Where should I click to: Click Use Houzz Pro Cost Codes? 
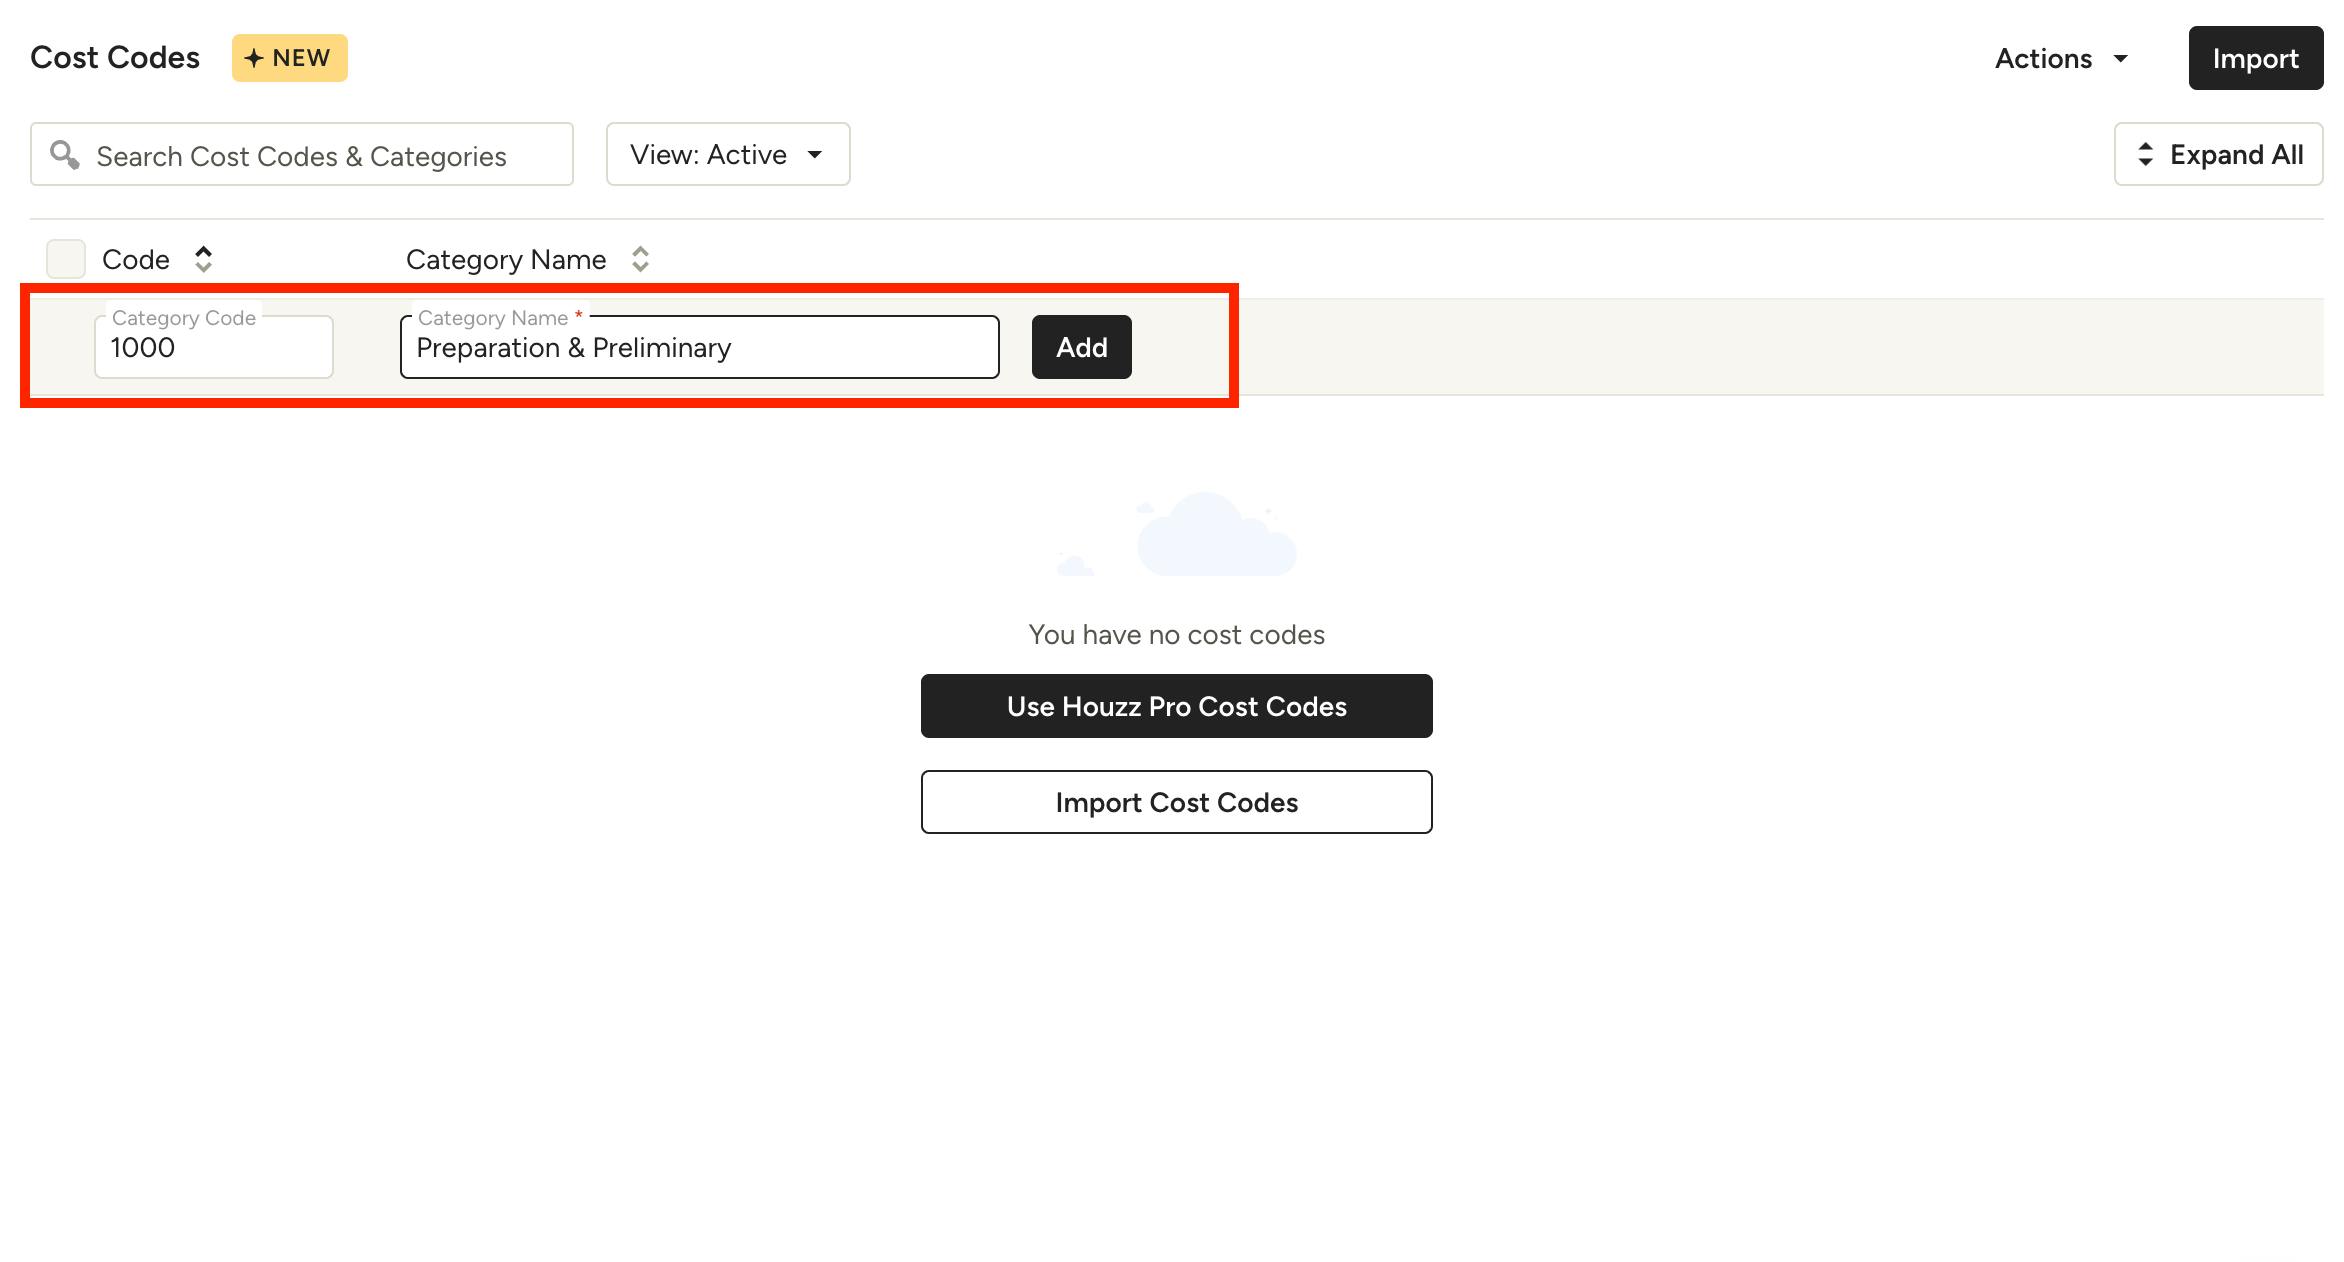point(1176,706)
